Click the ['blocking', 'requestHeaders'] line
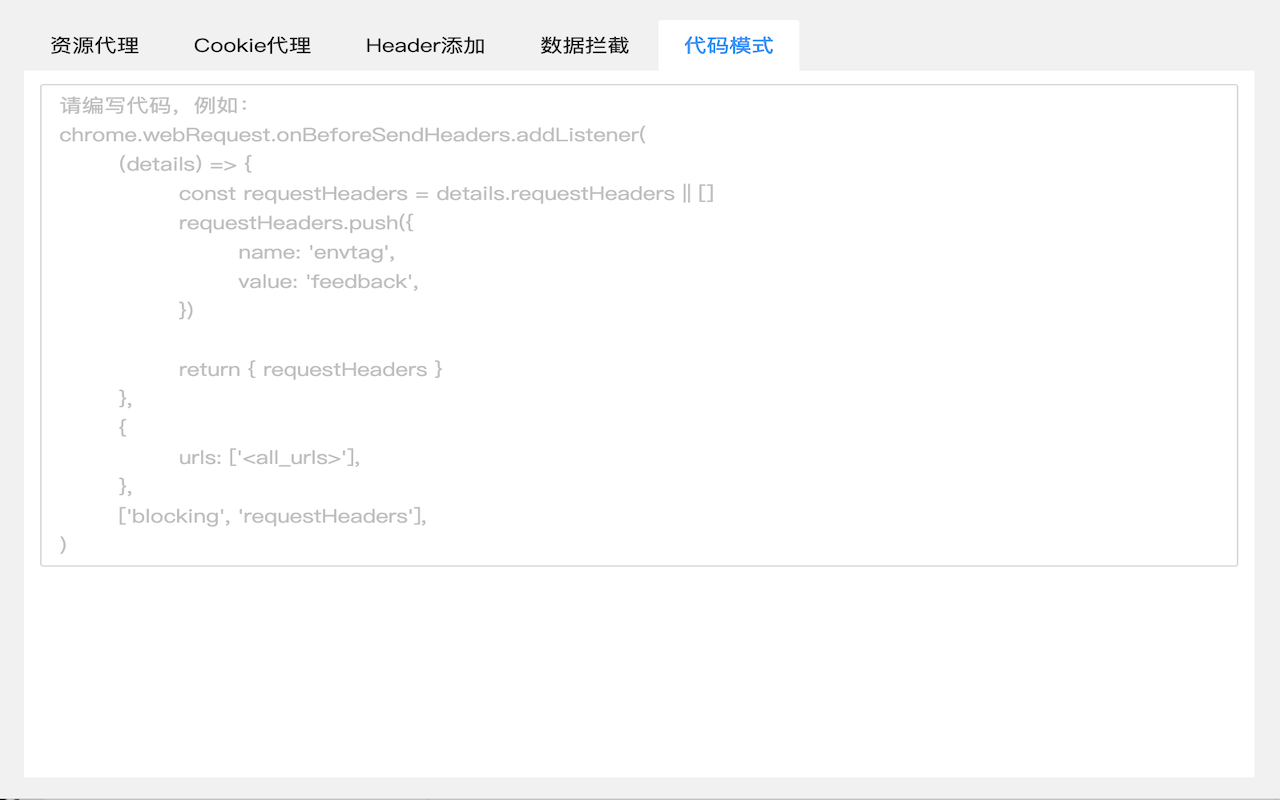 (x=275, y=516)
